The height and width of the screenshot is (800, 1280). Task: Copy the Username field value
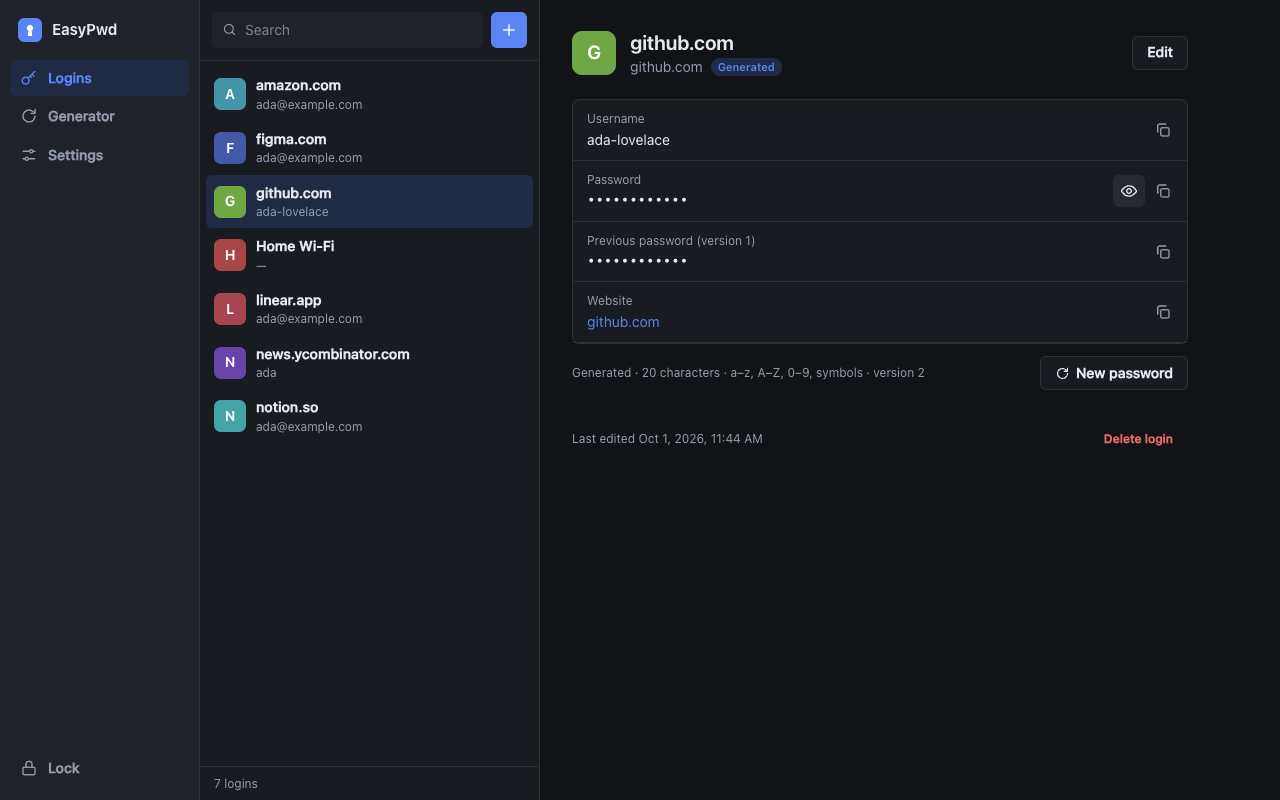[1163, 130]
